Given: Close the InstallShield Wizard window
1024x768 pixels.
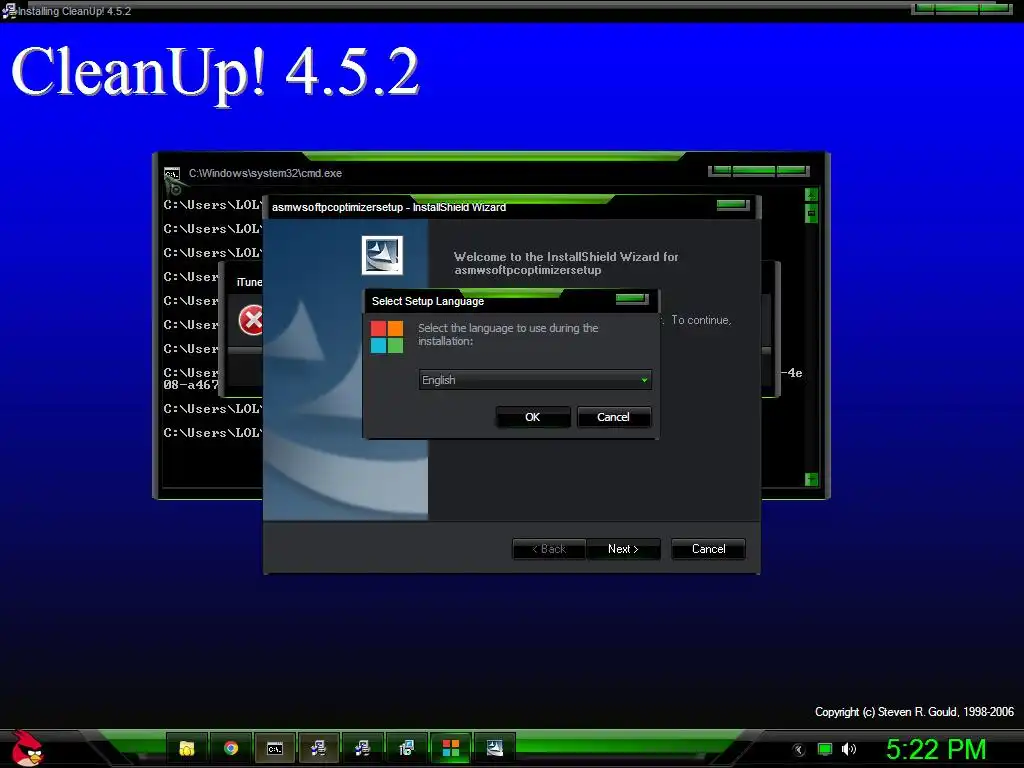Looking at the screenshot, I should (733, 205).
